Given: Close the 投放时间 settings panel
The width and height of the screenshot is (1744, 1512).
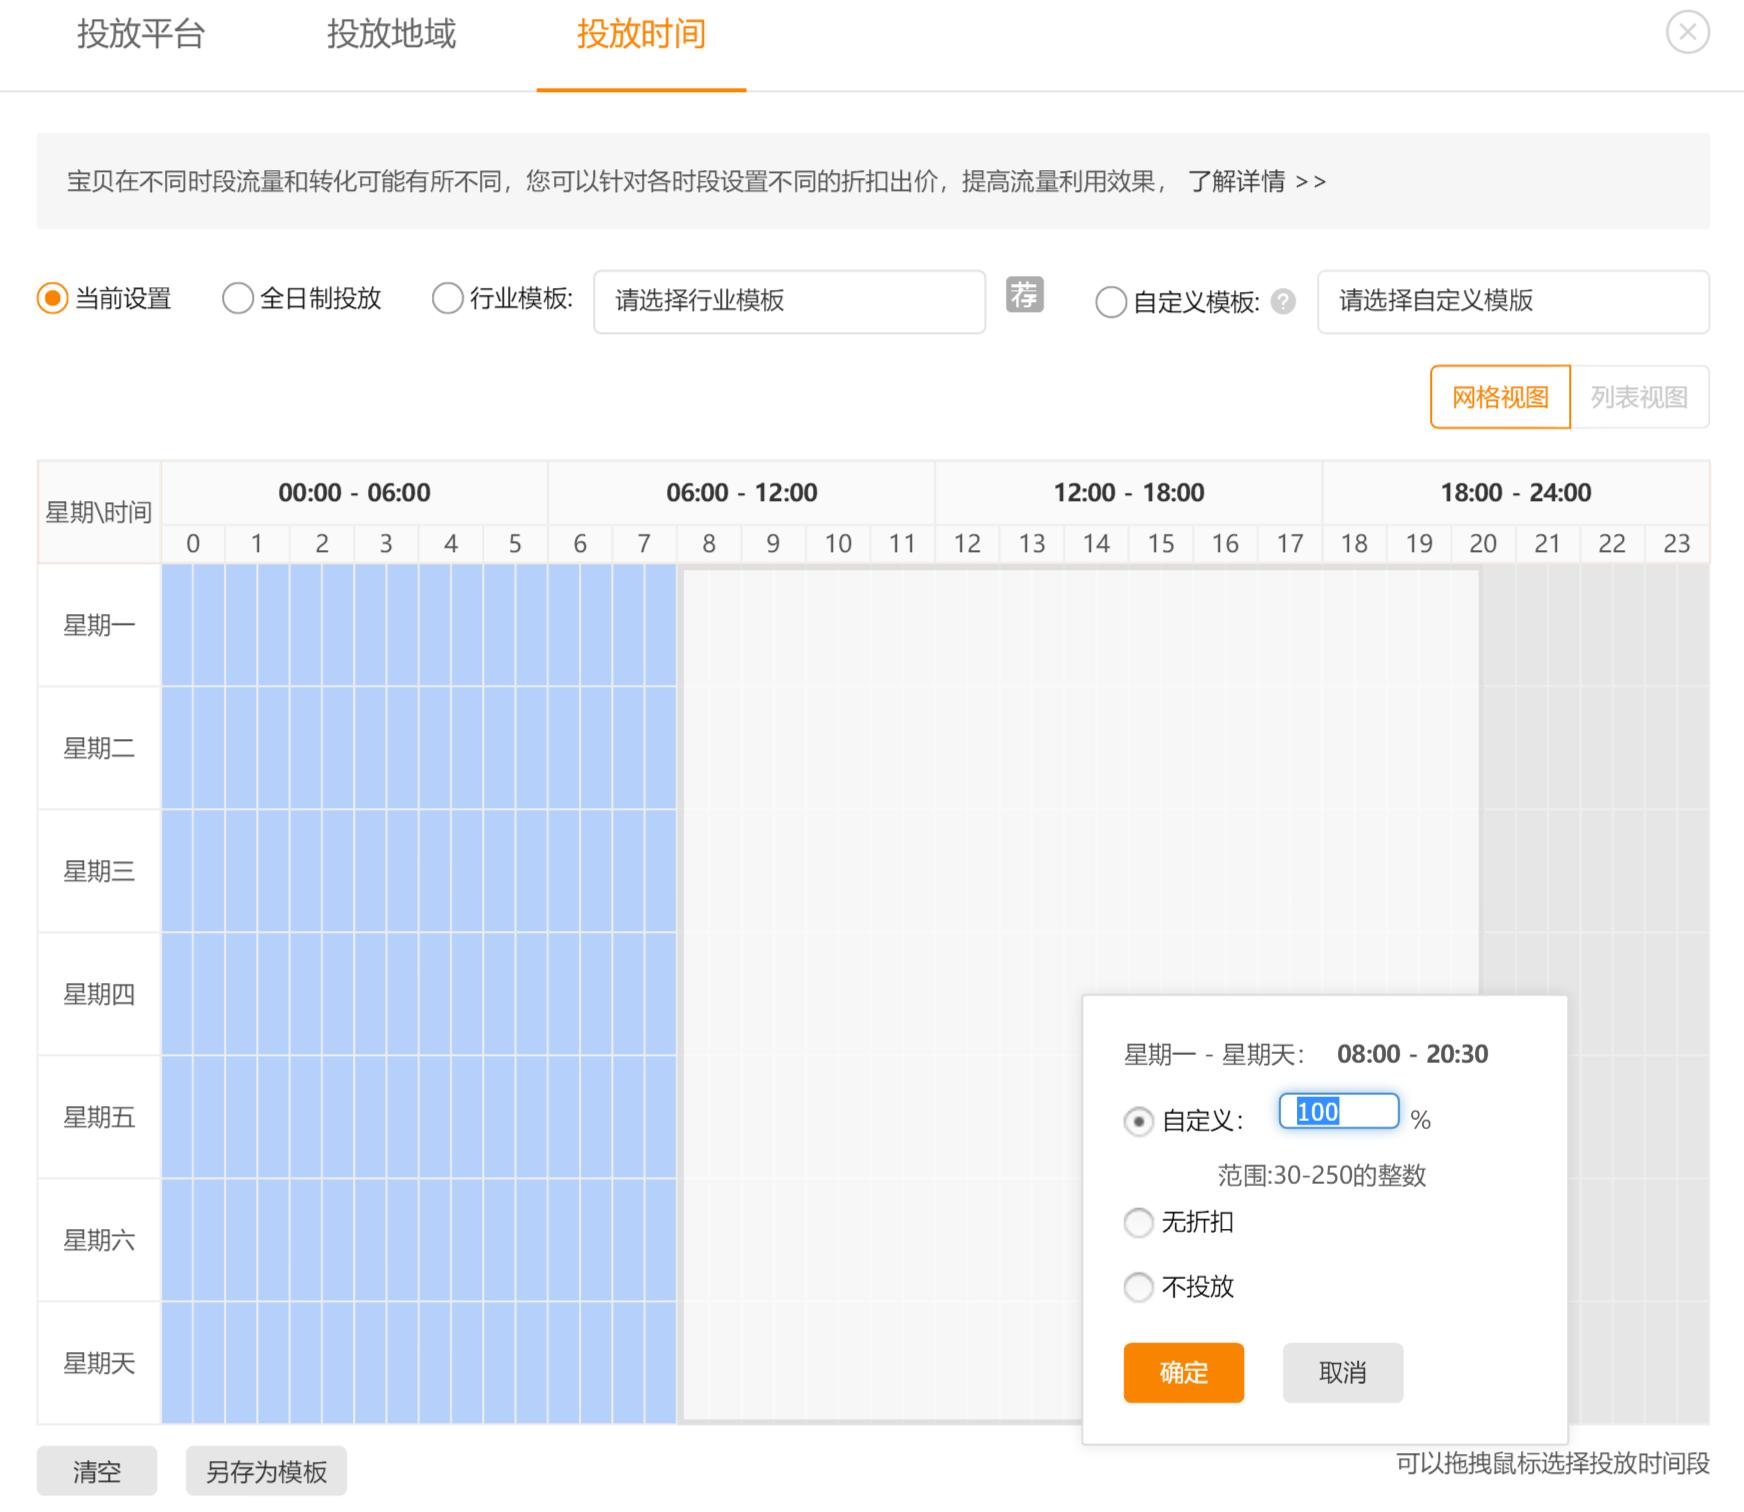Looking at the screenshot, I should [1687, 31].
